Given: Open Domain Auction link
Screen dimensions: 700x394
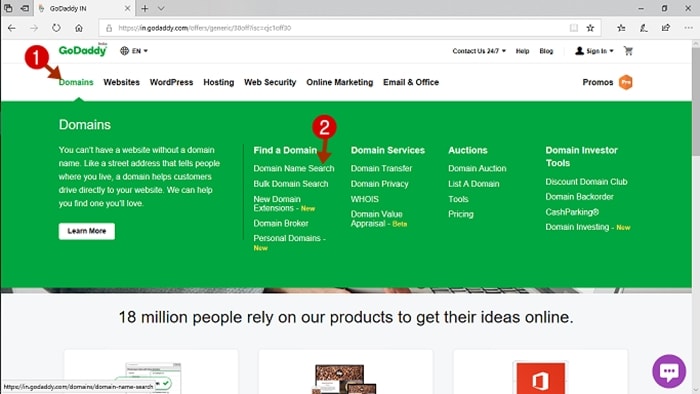Looking at the screenshot, I should tap(477, 168).
